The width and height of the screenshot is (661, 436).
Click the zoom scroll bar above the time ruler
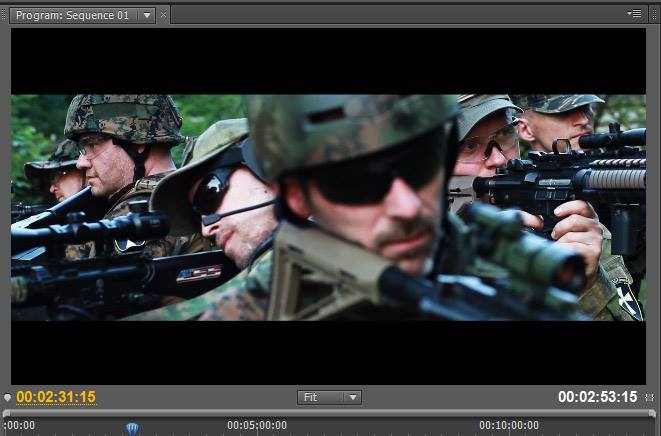tap(329, 414)
